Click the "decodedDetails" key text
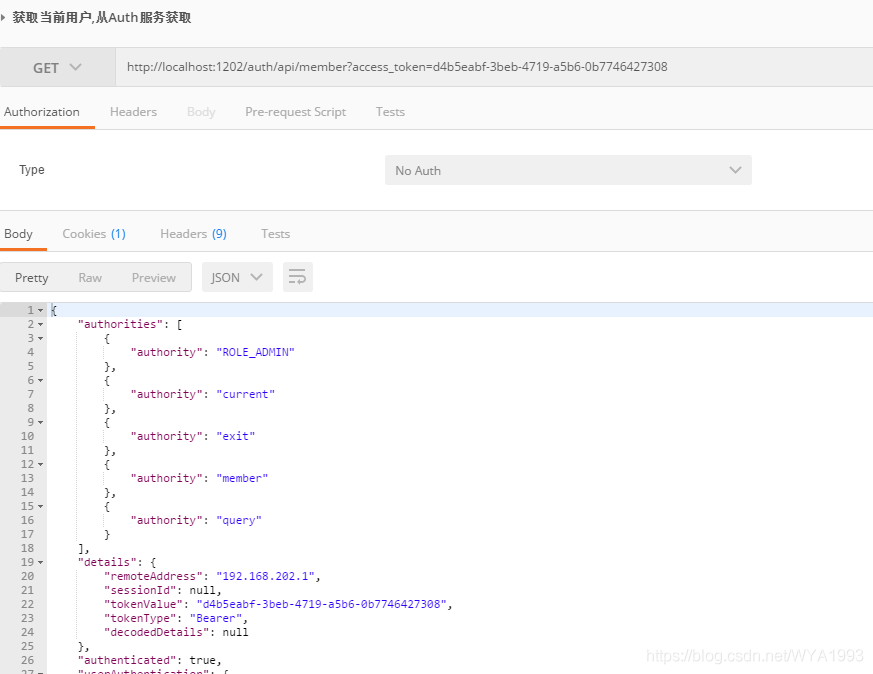Screen dimensions: 873x674 (156, 632)
